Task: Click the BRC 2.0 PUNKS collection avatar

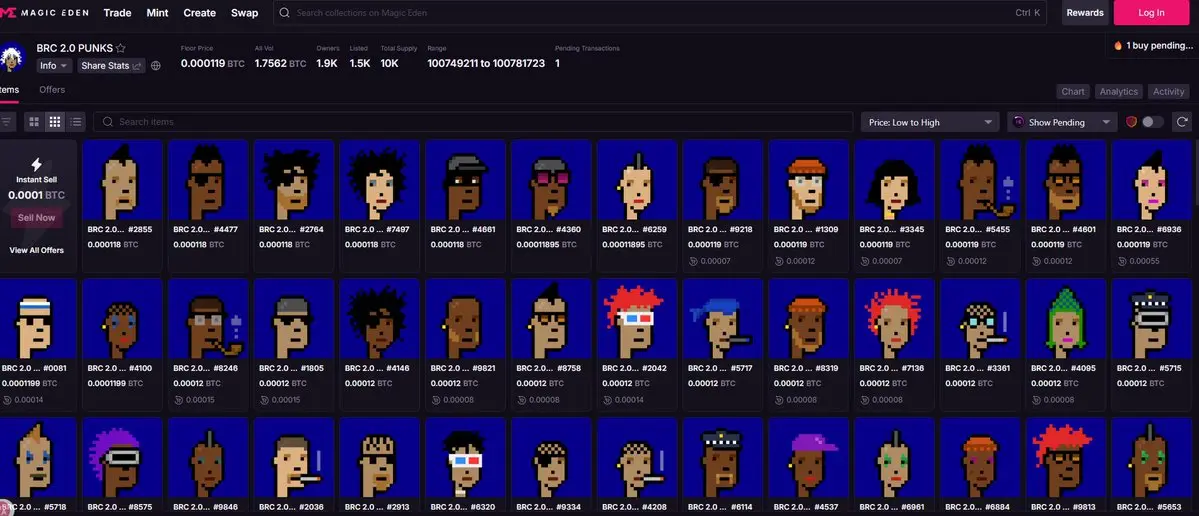Action: [13, 57]
